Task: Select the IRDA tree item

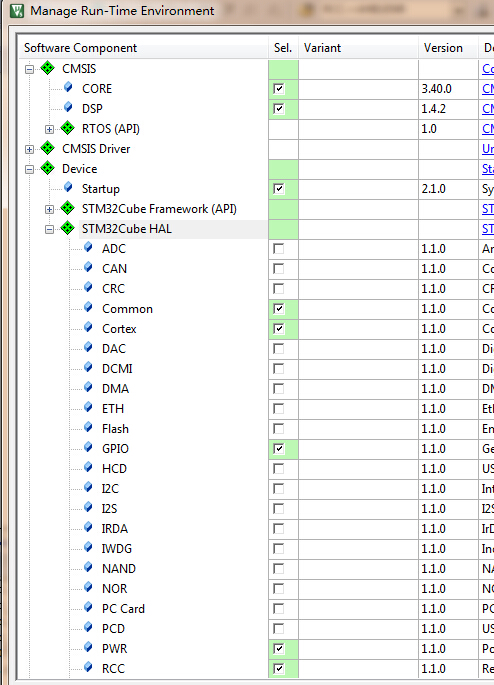Action: tap(115, 529)
